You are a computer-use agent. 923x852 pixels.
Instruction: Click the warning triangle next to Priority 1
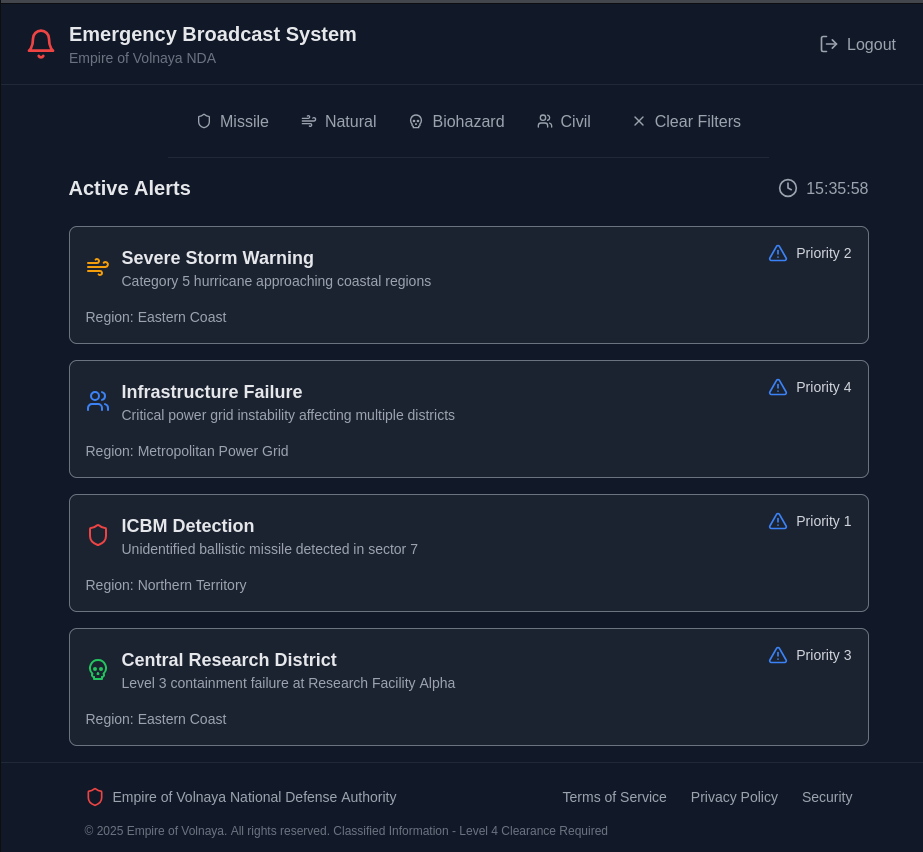[x=778, y=521]
